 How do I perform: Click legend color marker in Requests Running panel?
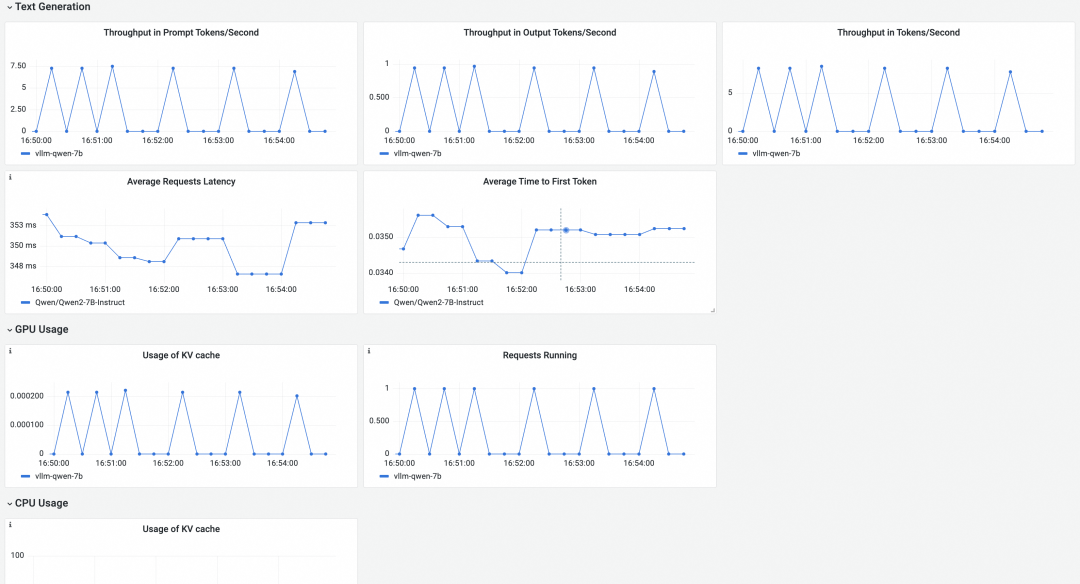[385, 476]
